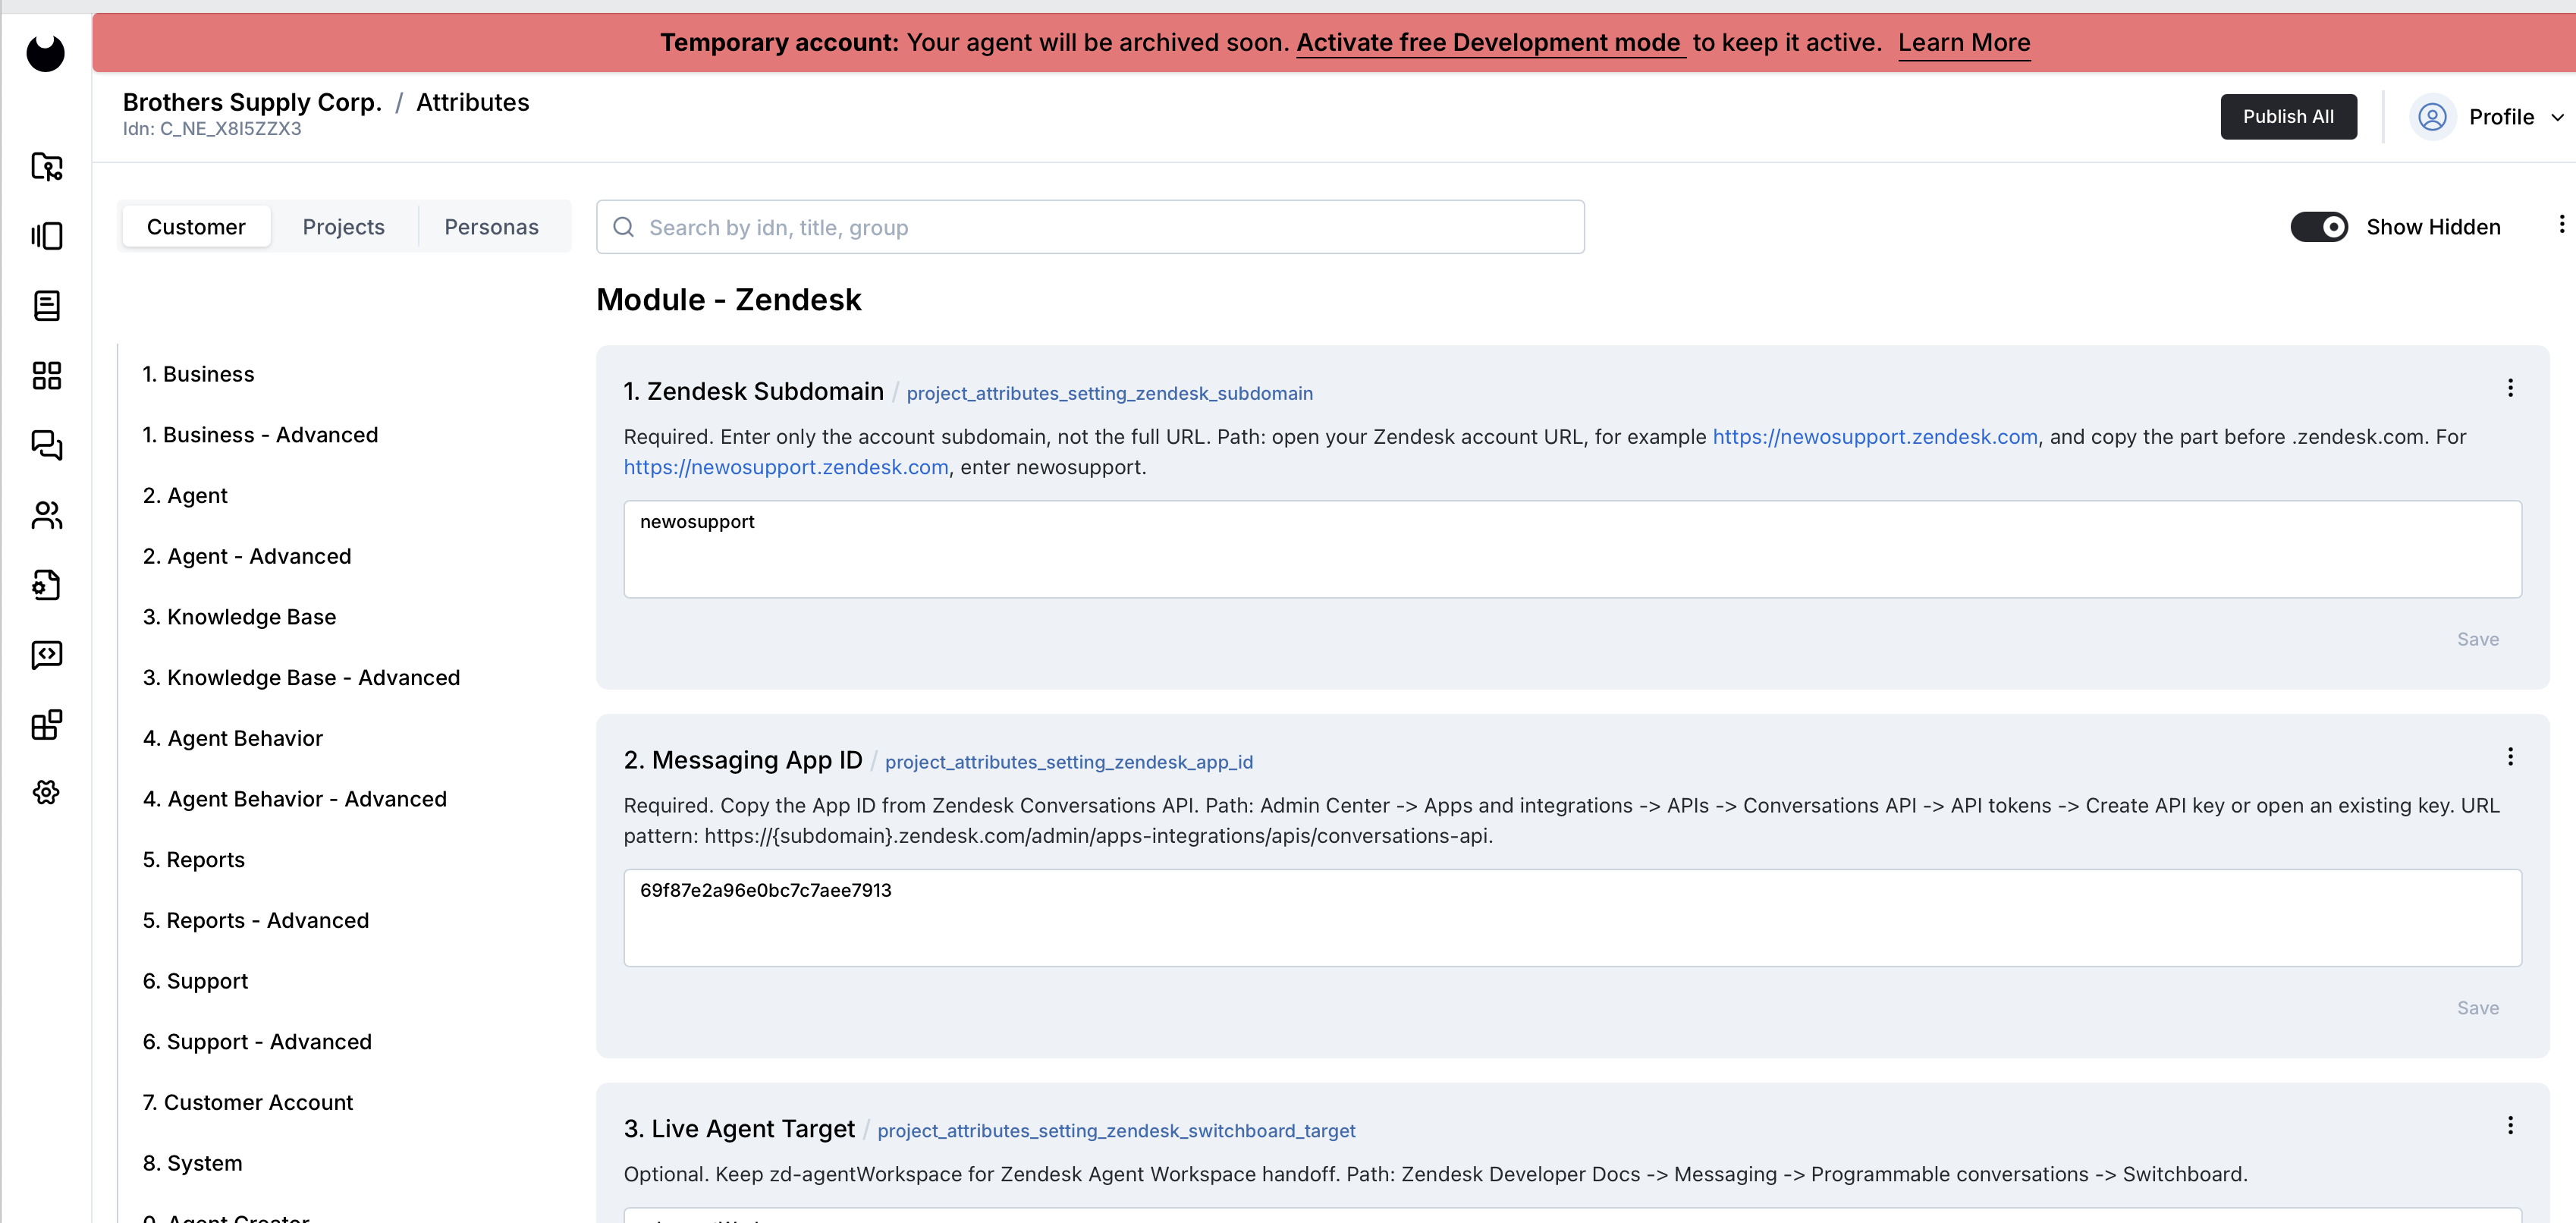Open the chat bubbles icon in the sidebar
The height and width of the screenshot is (1223, 2576).
[x=46, y=445]
